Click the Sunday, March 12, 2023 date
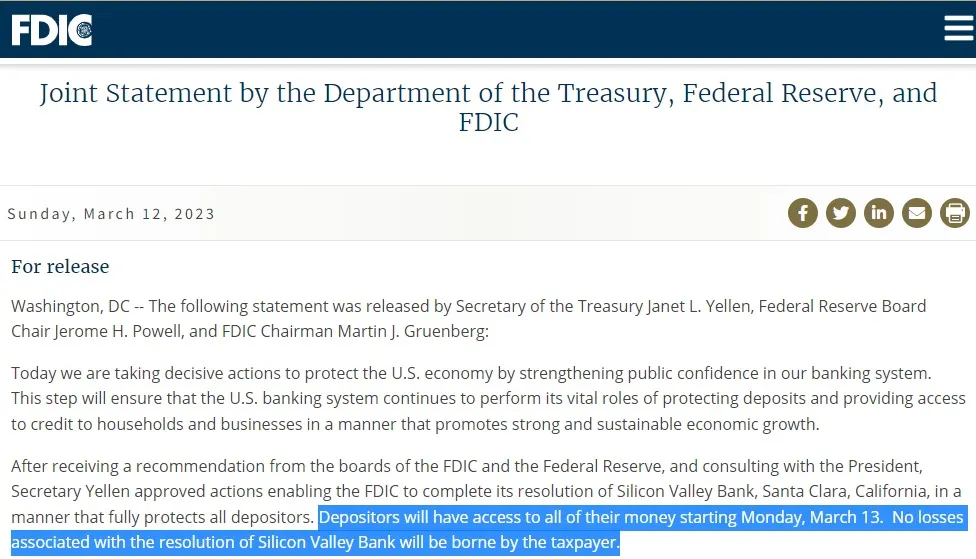This screenshot has width=976, height=559. [x=111, y=214]
